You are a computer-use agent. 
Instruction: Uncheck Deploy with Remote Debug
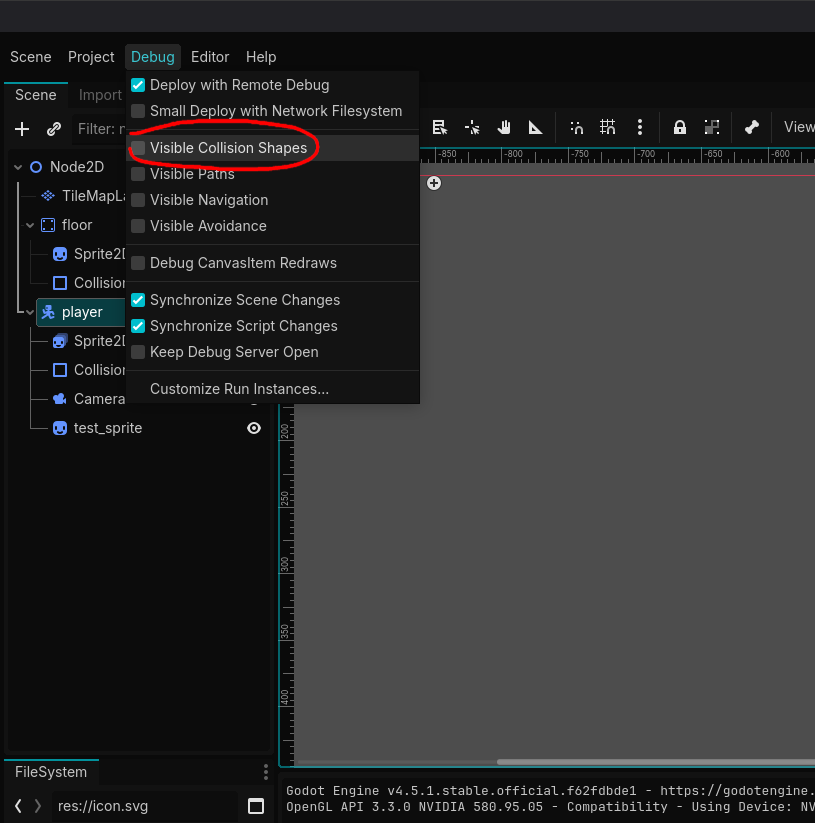click(139, 85)
